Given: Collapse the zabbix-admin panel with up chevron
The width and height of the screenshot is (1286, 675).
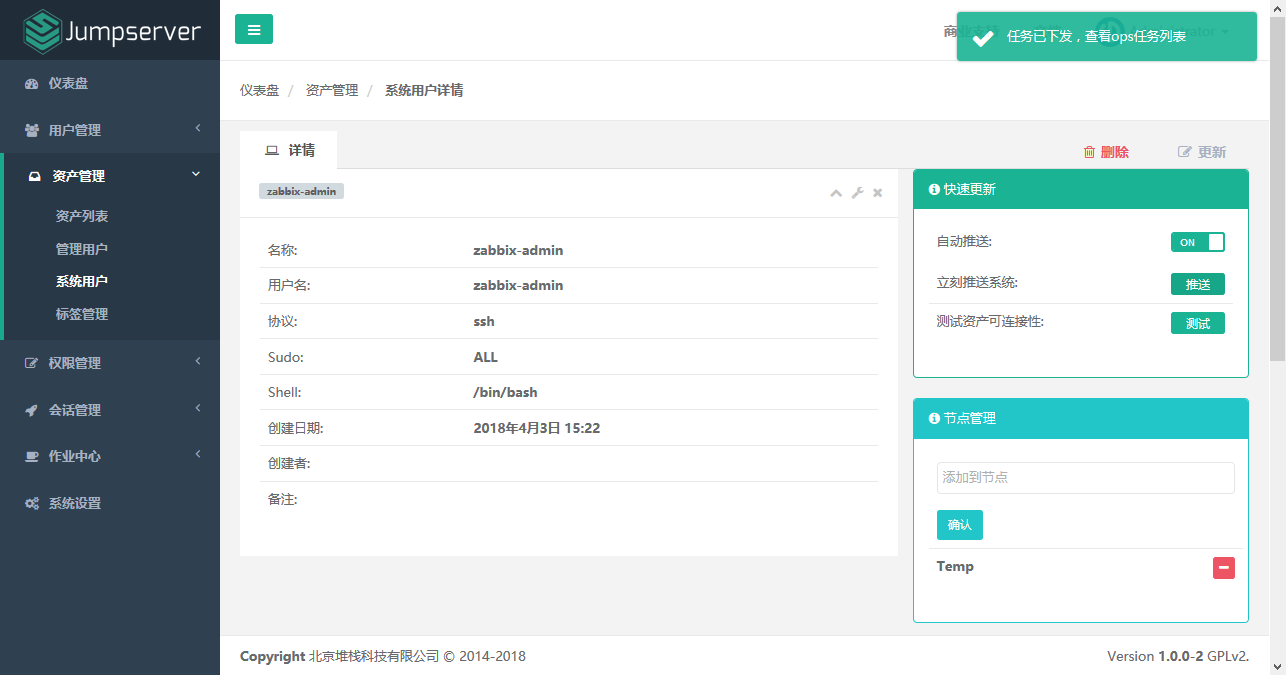Looking at the screenshot, I should click(836, 193).
